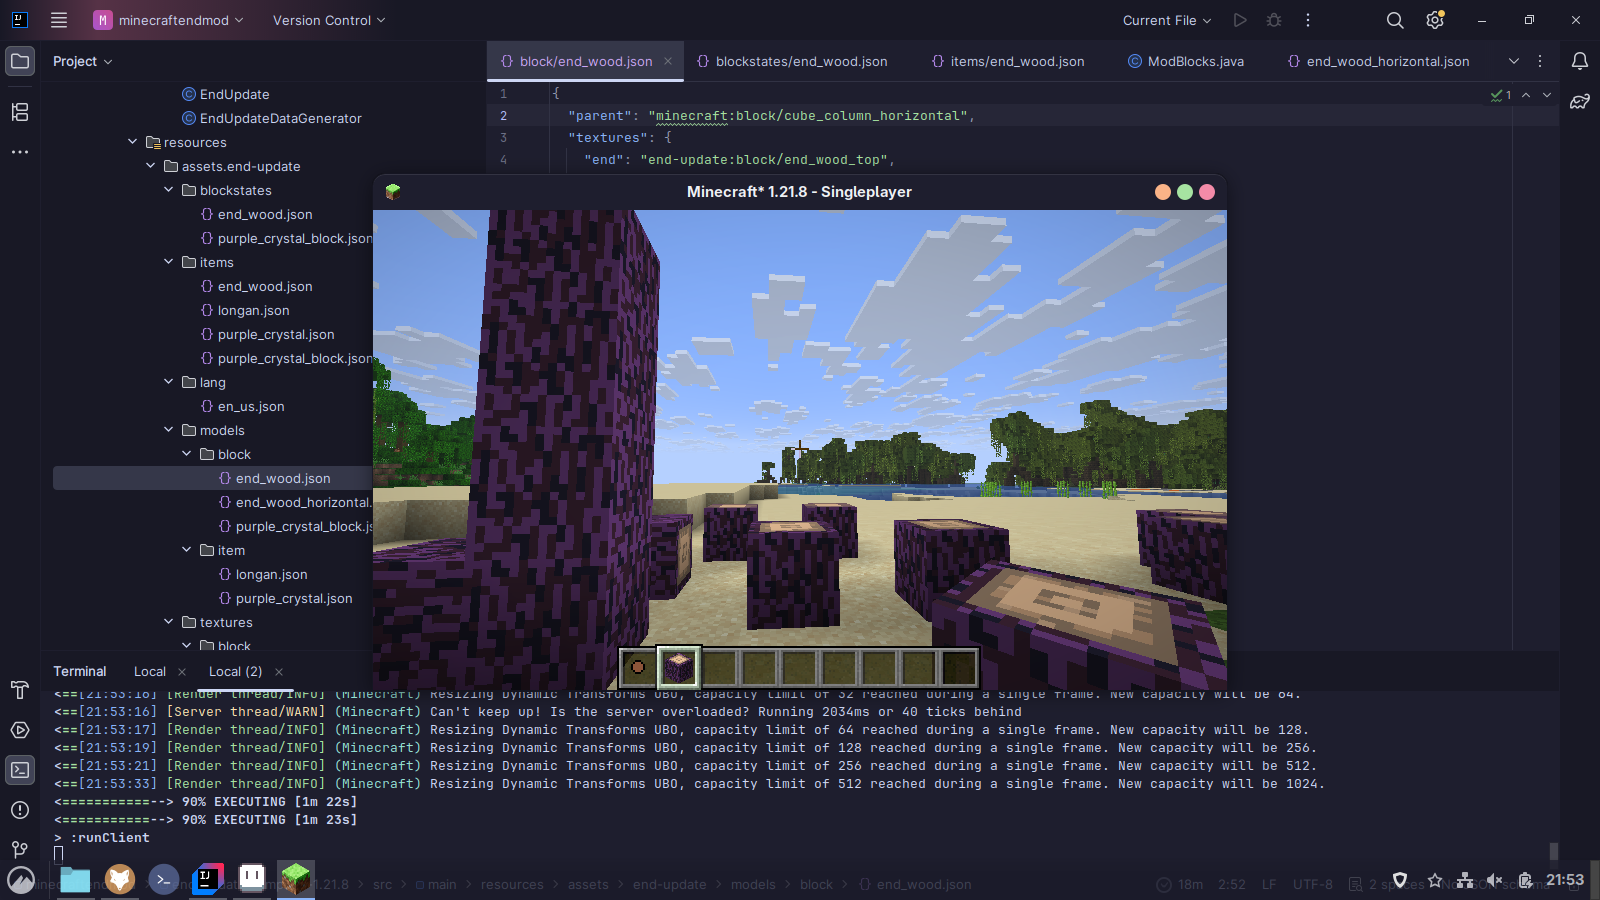
Task: Open the Structure tool window icon
Action: [x=20, y=112]
